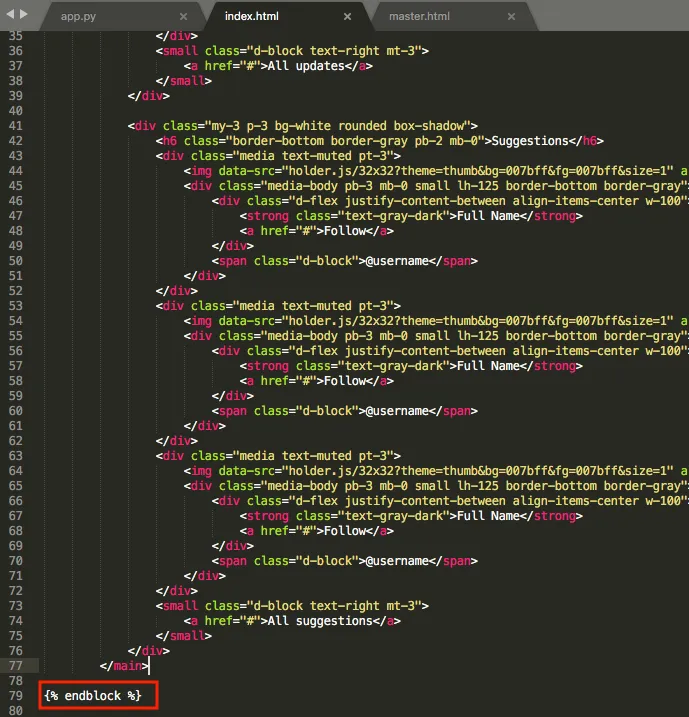This screenshot has width=689, height=717.
Task: Go to next tab with right arrow
Action: [24, 14]
